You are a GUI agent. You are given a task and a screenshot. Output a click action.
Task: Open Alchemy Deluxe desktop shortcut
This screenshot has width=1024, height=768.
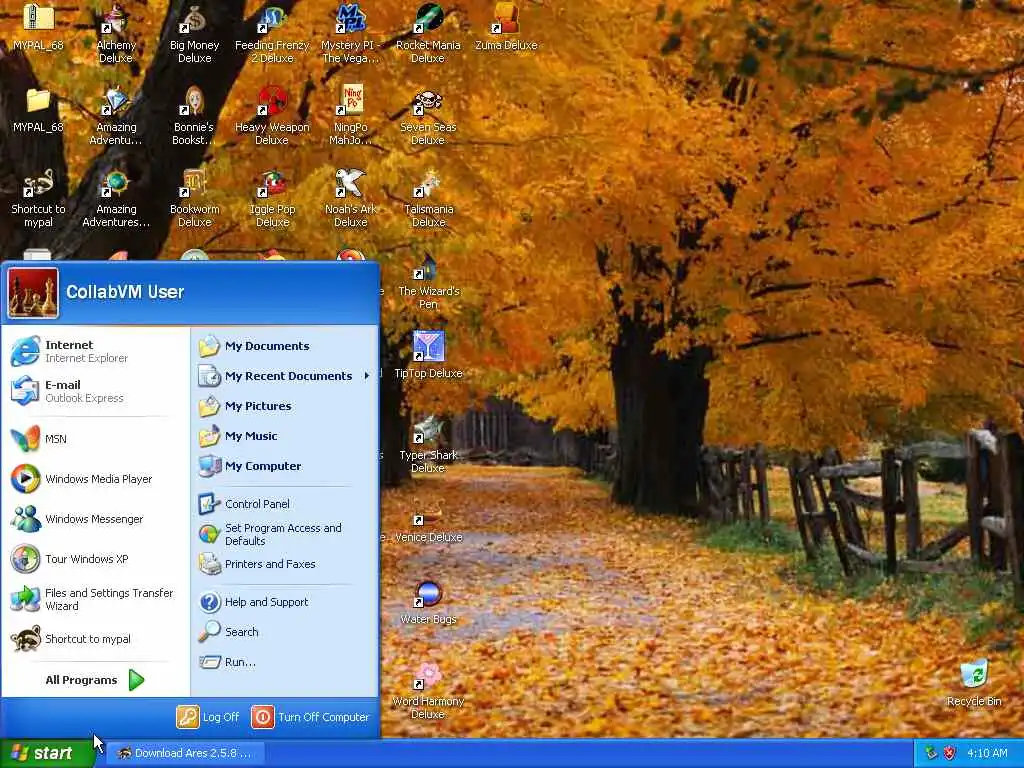pos(116,33)
